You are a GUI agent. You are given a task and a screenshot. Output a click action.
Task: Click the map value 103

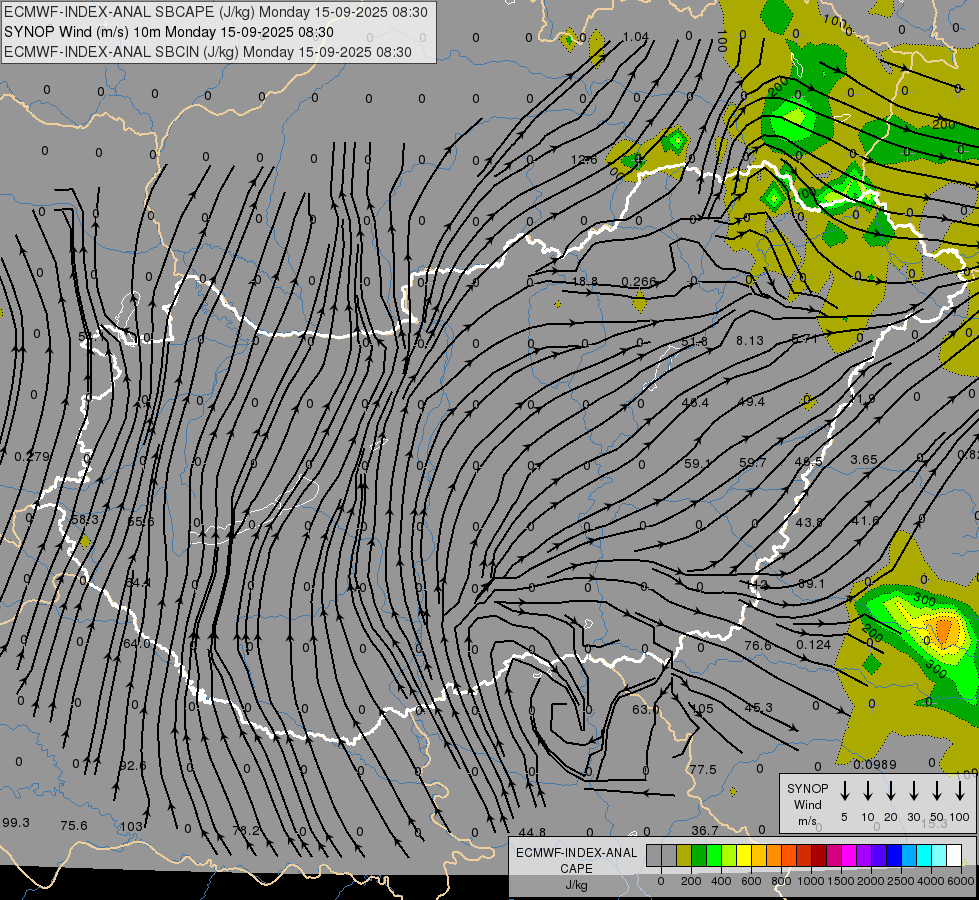[131, 826]
